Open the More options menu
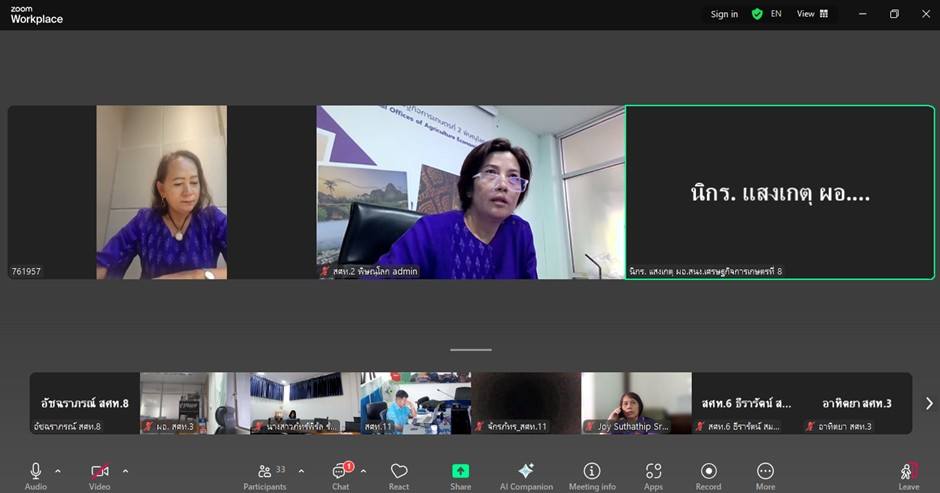The height and width of the screenshot is (493, 940). (765, 473)
